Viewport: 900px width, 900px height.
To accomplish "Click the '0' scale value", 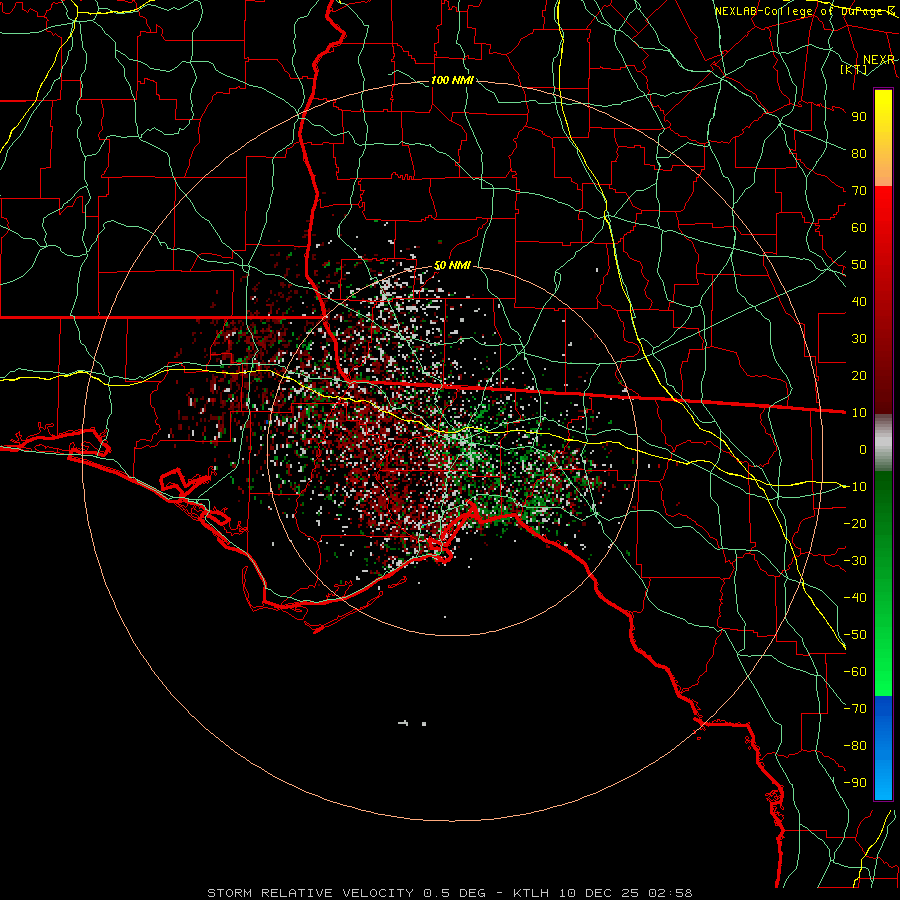I will (x=863, y=449).
